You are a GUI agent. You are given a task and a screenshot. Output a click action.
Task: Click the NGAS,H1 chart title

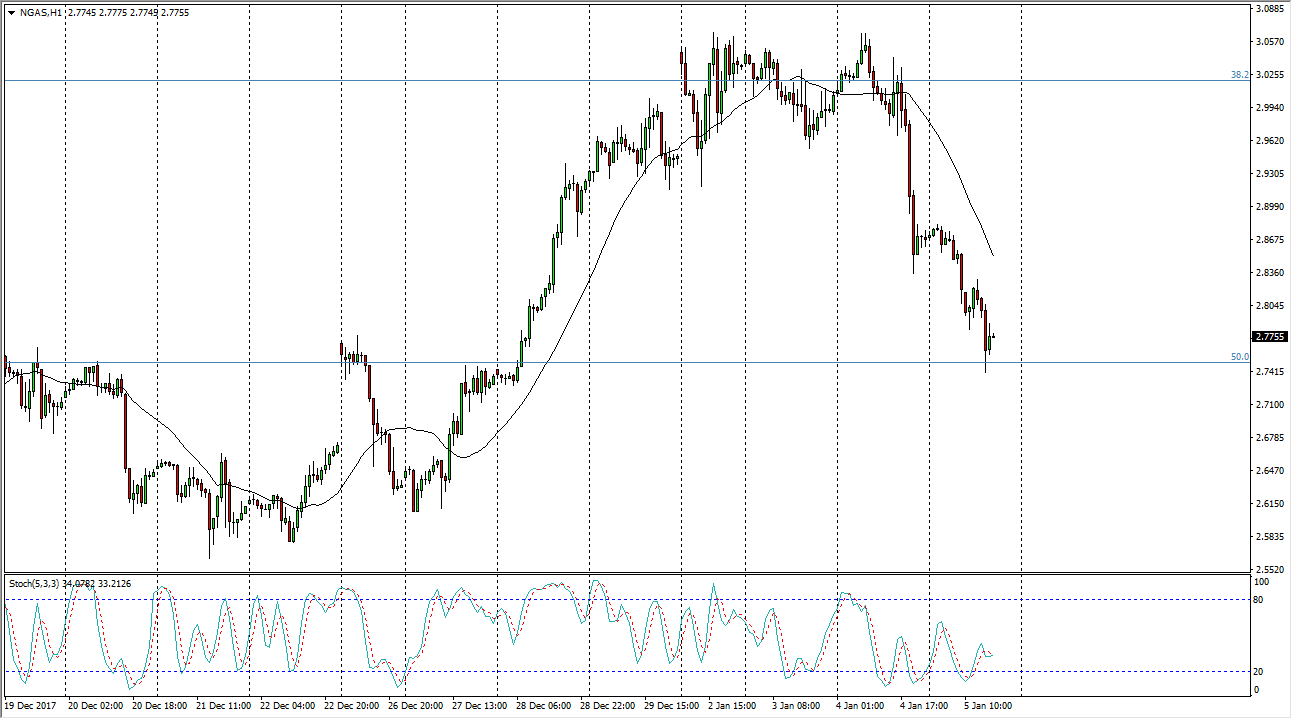pos(38,12)
